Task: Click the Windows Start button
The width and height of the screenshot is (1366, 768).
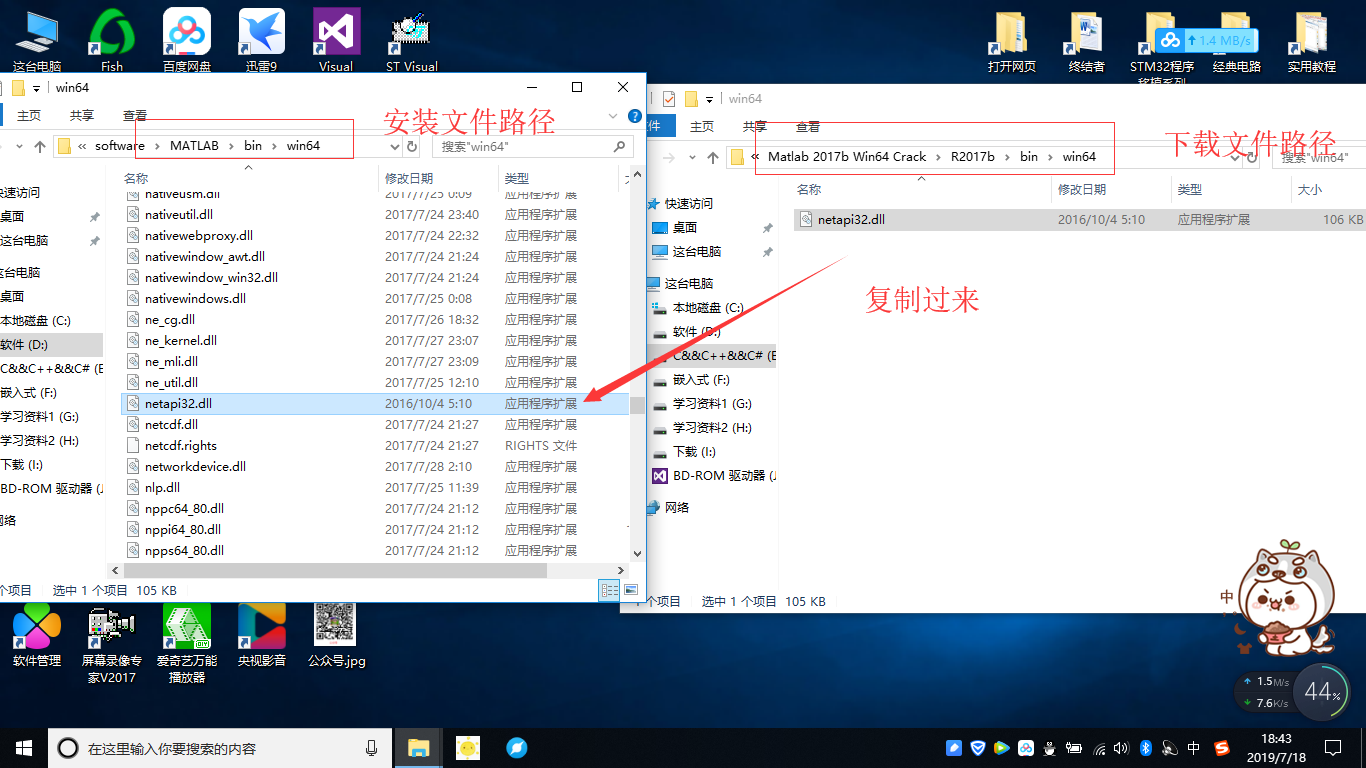Action: click(23, 747)
